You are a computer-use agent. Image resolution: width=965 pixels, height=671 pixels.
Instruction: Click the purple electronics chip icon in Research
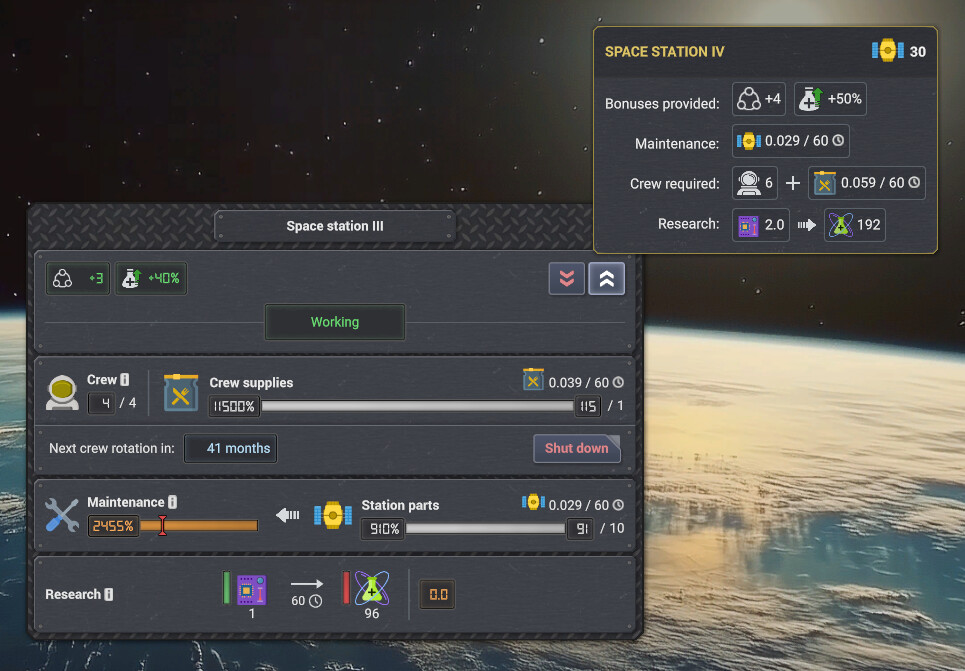(x=252, y=590)
